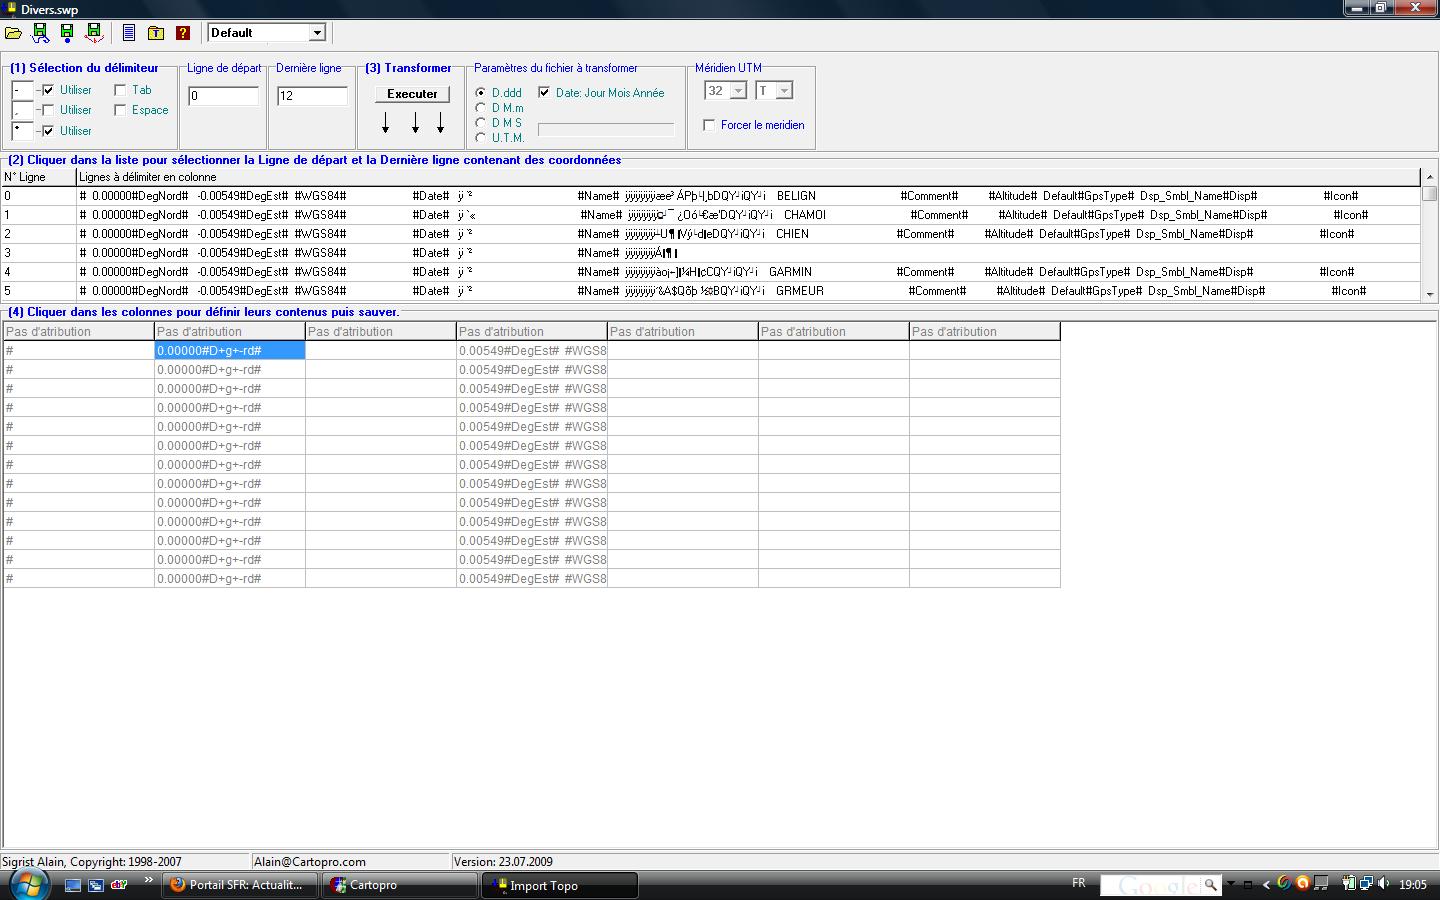Click the save icon with blue dot
1440x900 pixels.
pyautogui.click(x=67, y=33)
